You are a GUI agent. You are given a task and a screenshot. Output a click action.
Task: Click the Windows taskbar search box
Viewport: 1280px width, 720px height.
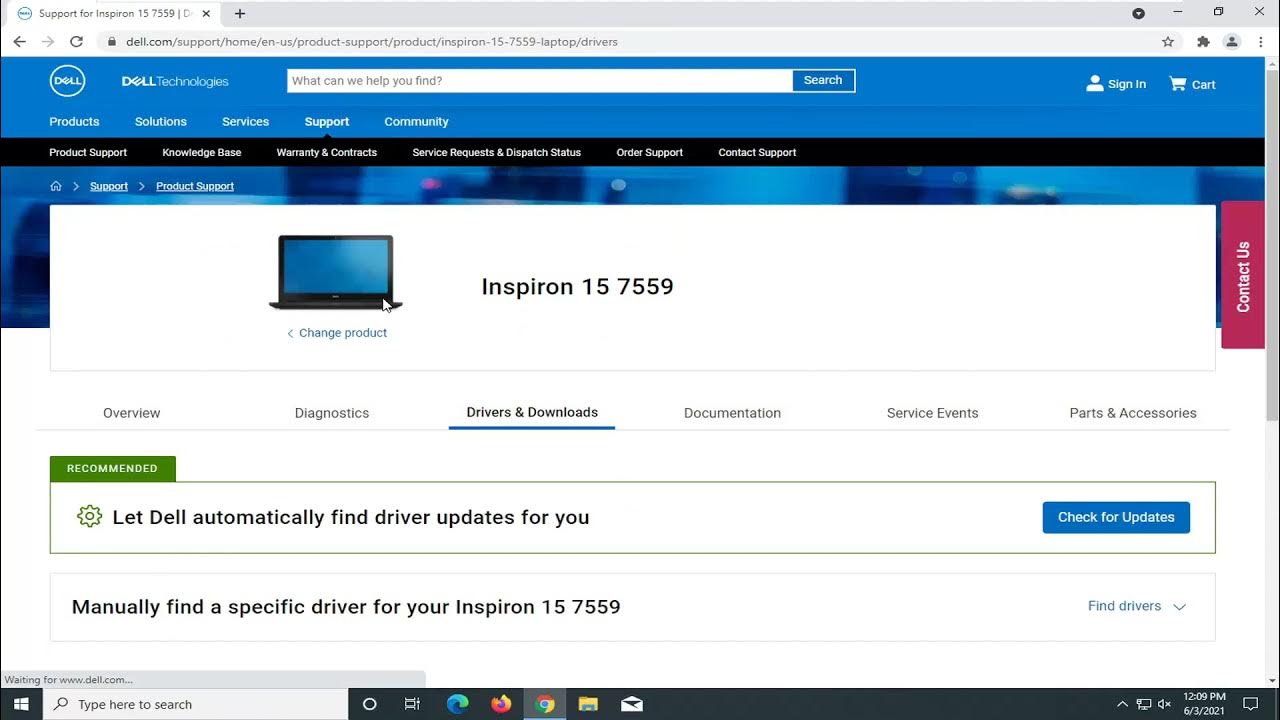196,704
